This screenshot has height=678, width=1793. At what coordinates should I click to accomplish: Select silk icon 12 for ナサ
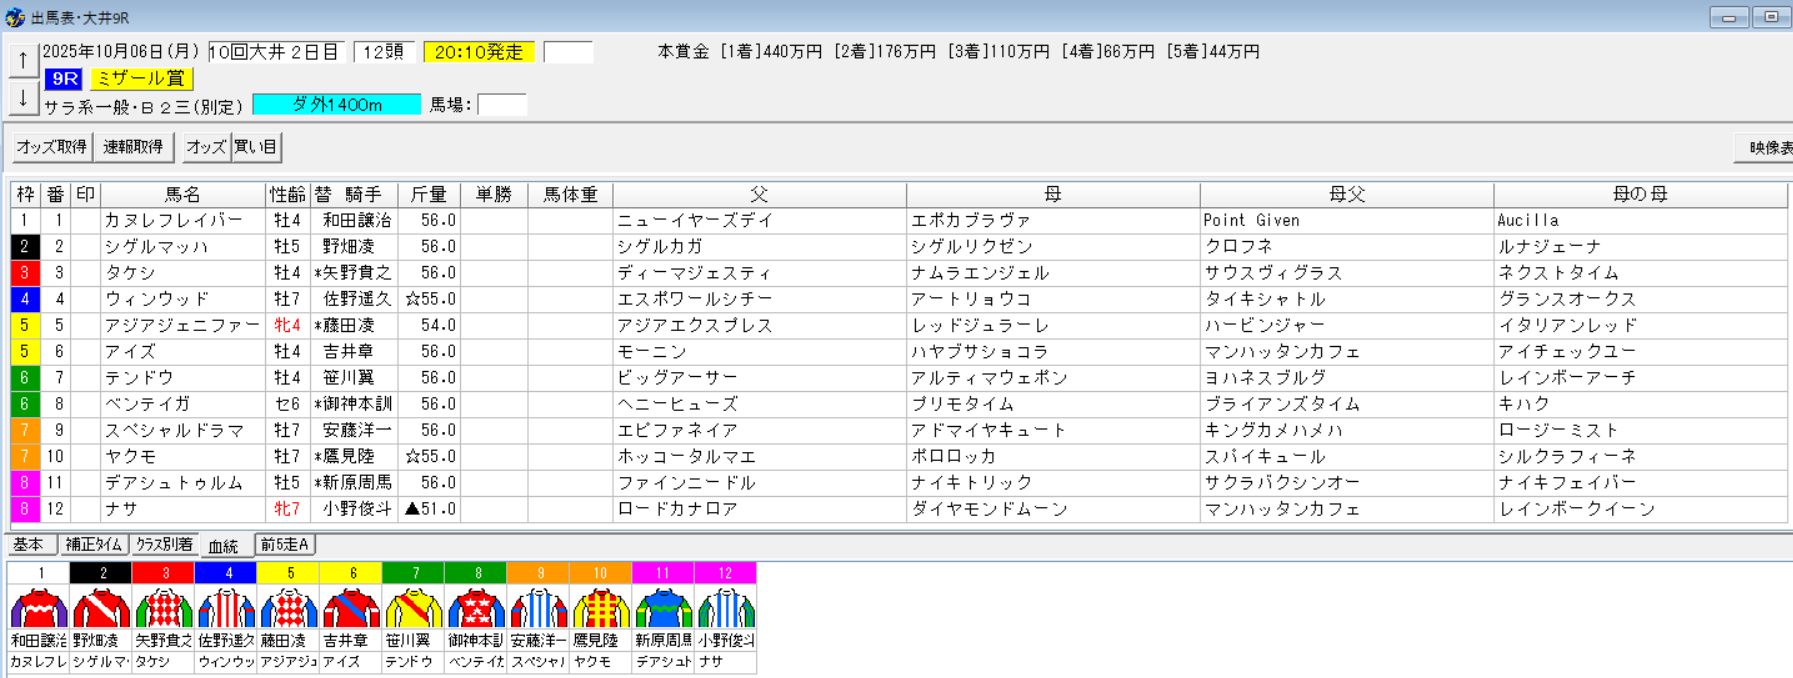[725, 608]
